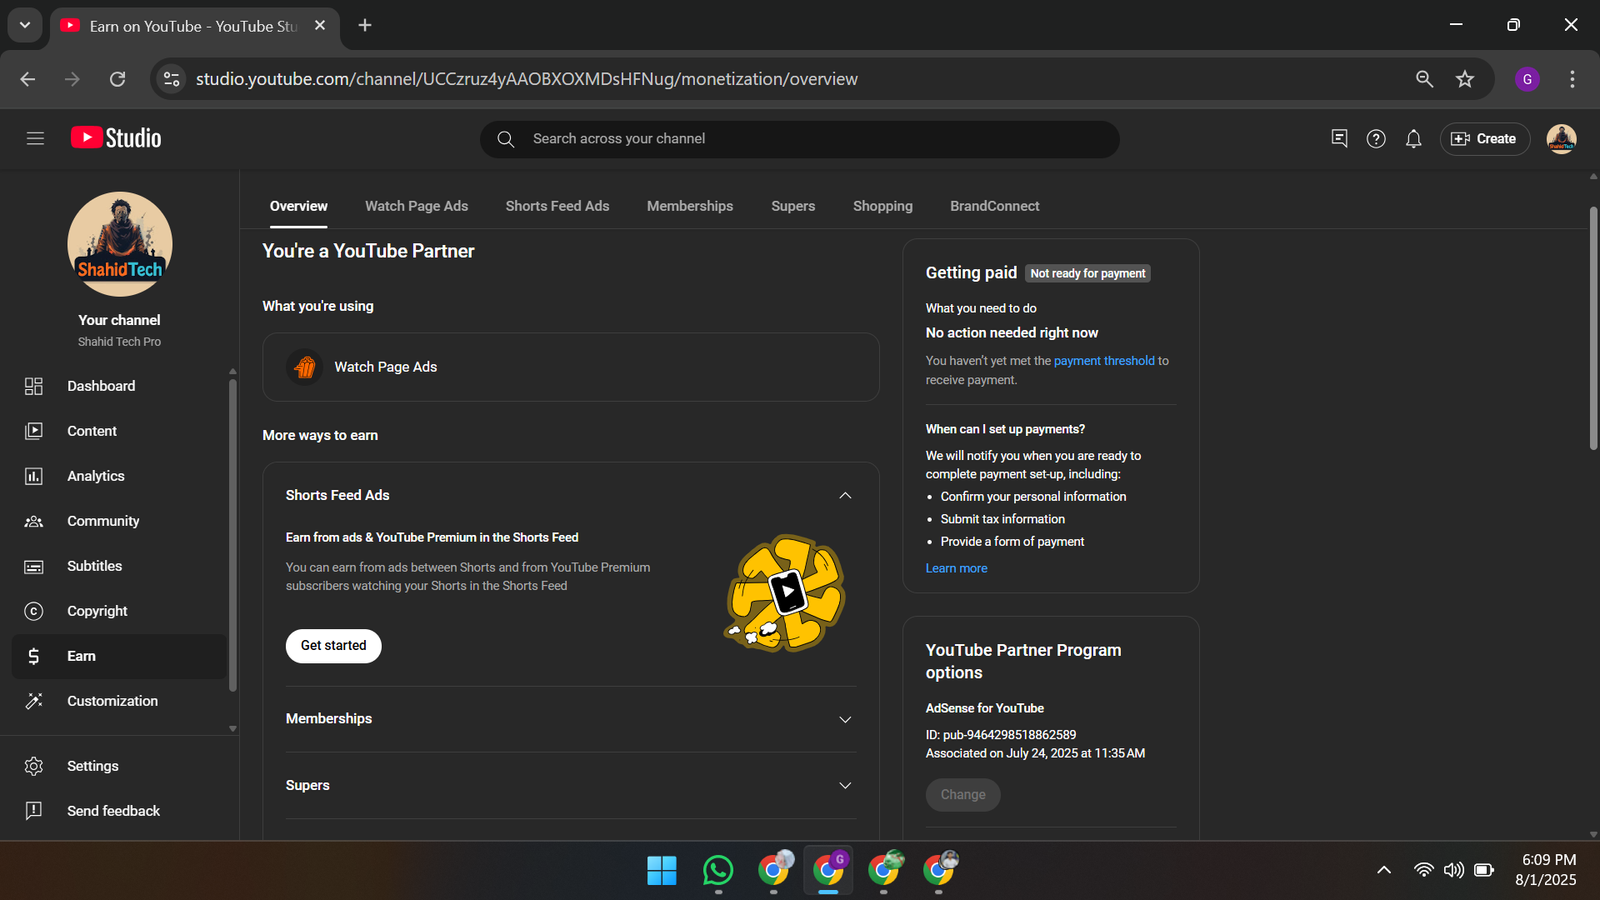Collapse the Shorts Feed Ads section
Viewport: 1600px width, 900px height.
click(x=845, y=495)
